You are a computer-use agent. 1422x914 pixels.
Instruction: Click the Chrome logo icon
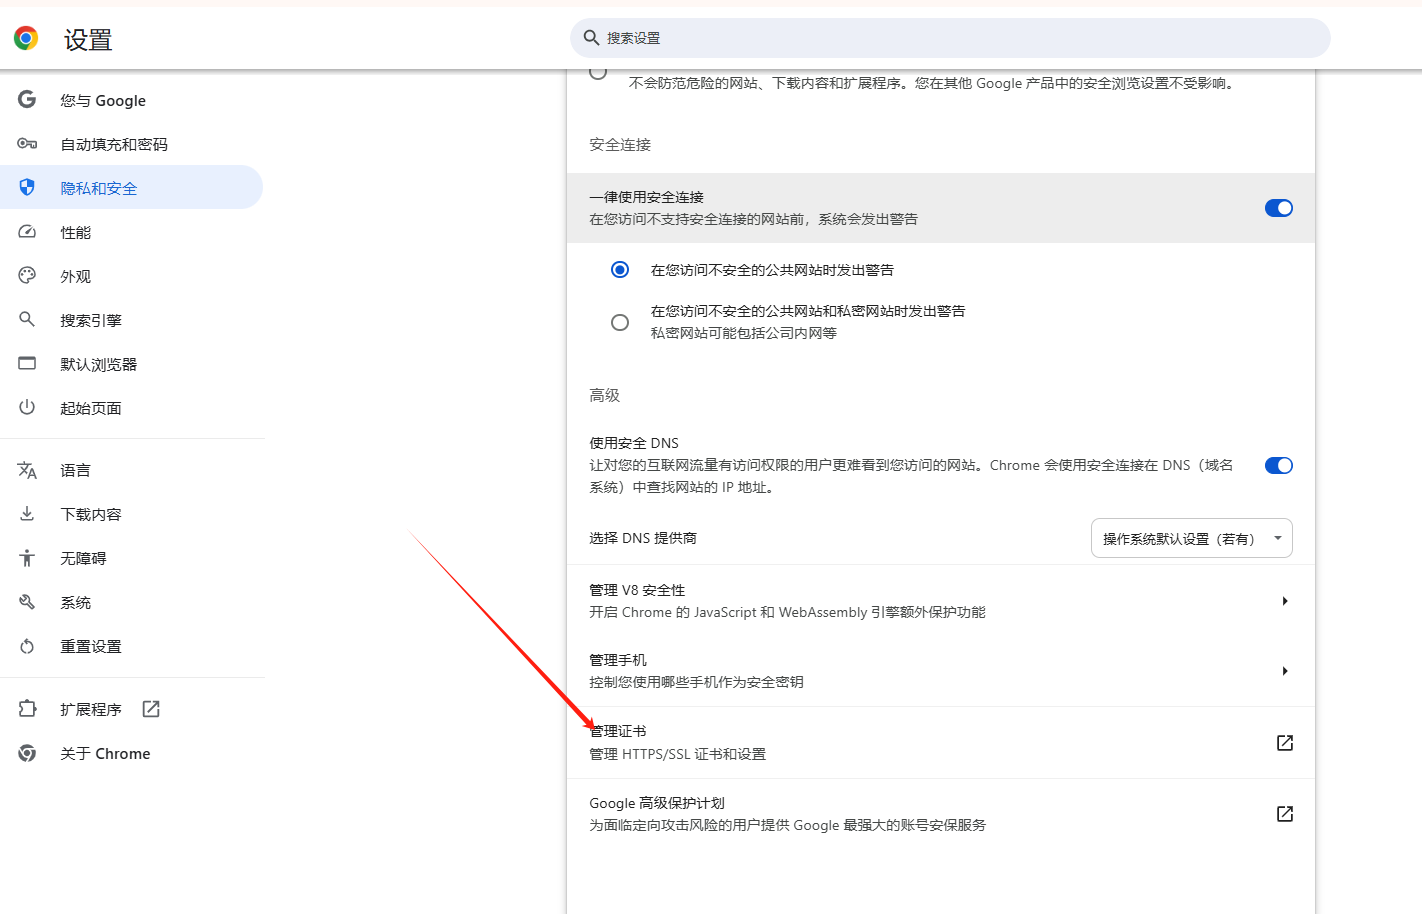pyautogui.click(x=26, y=39)
